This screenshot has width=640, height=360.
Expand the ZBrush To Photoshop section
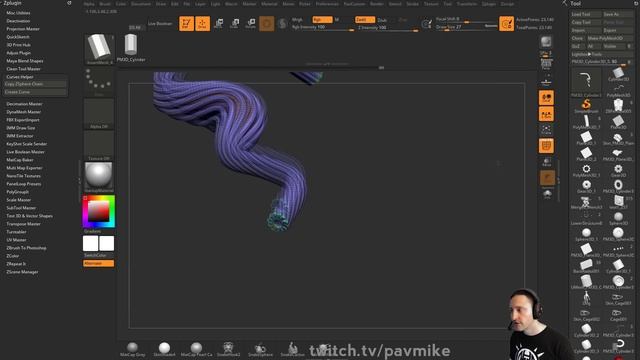pos(26,248)
